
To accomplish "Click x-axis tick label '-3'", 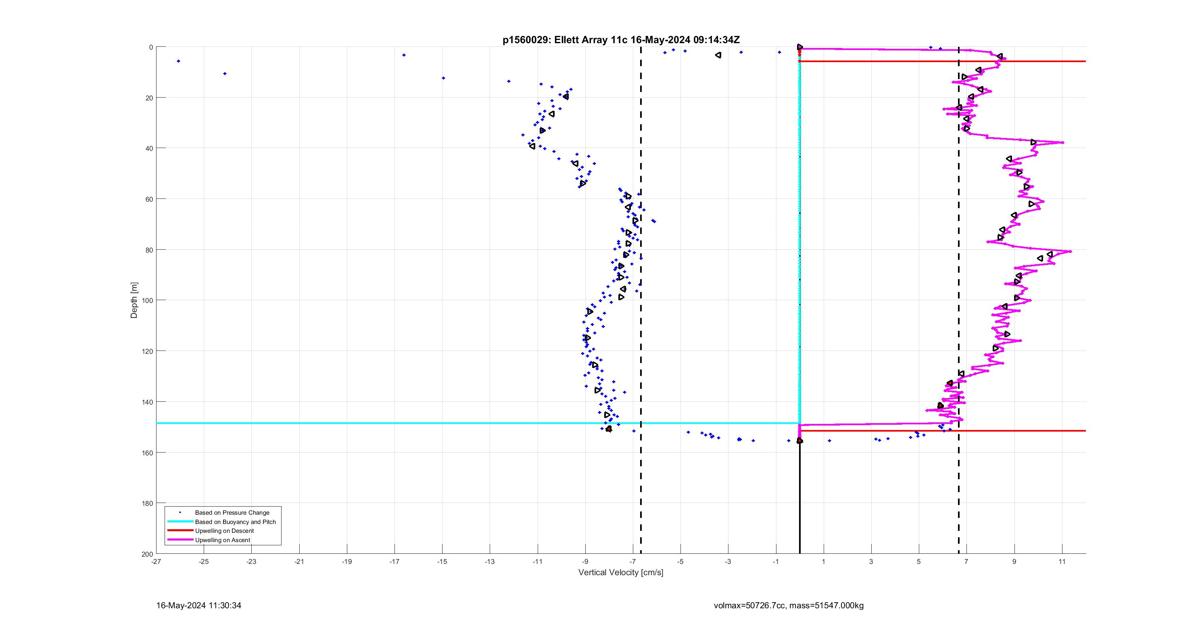I will (728, 562).
